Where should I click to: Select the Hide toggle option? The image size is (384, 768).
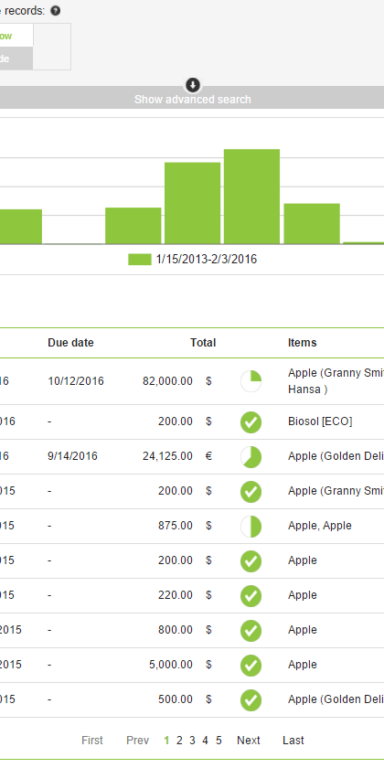point(15,59)
